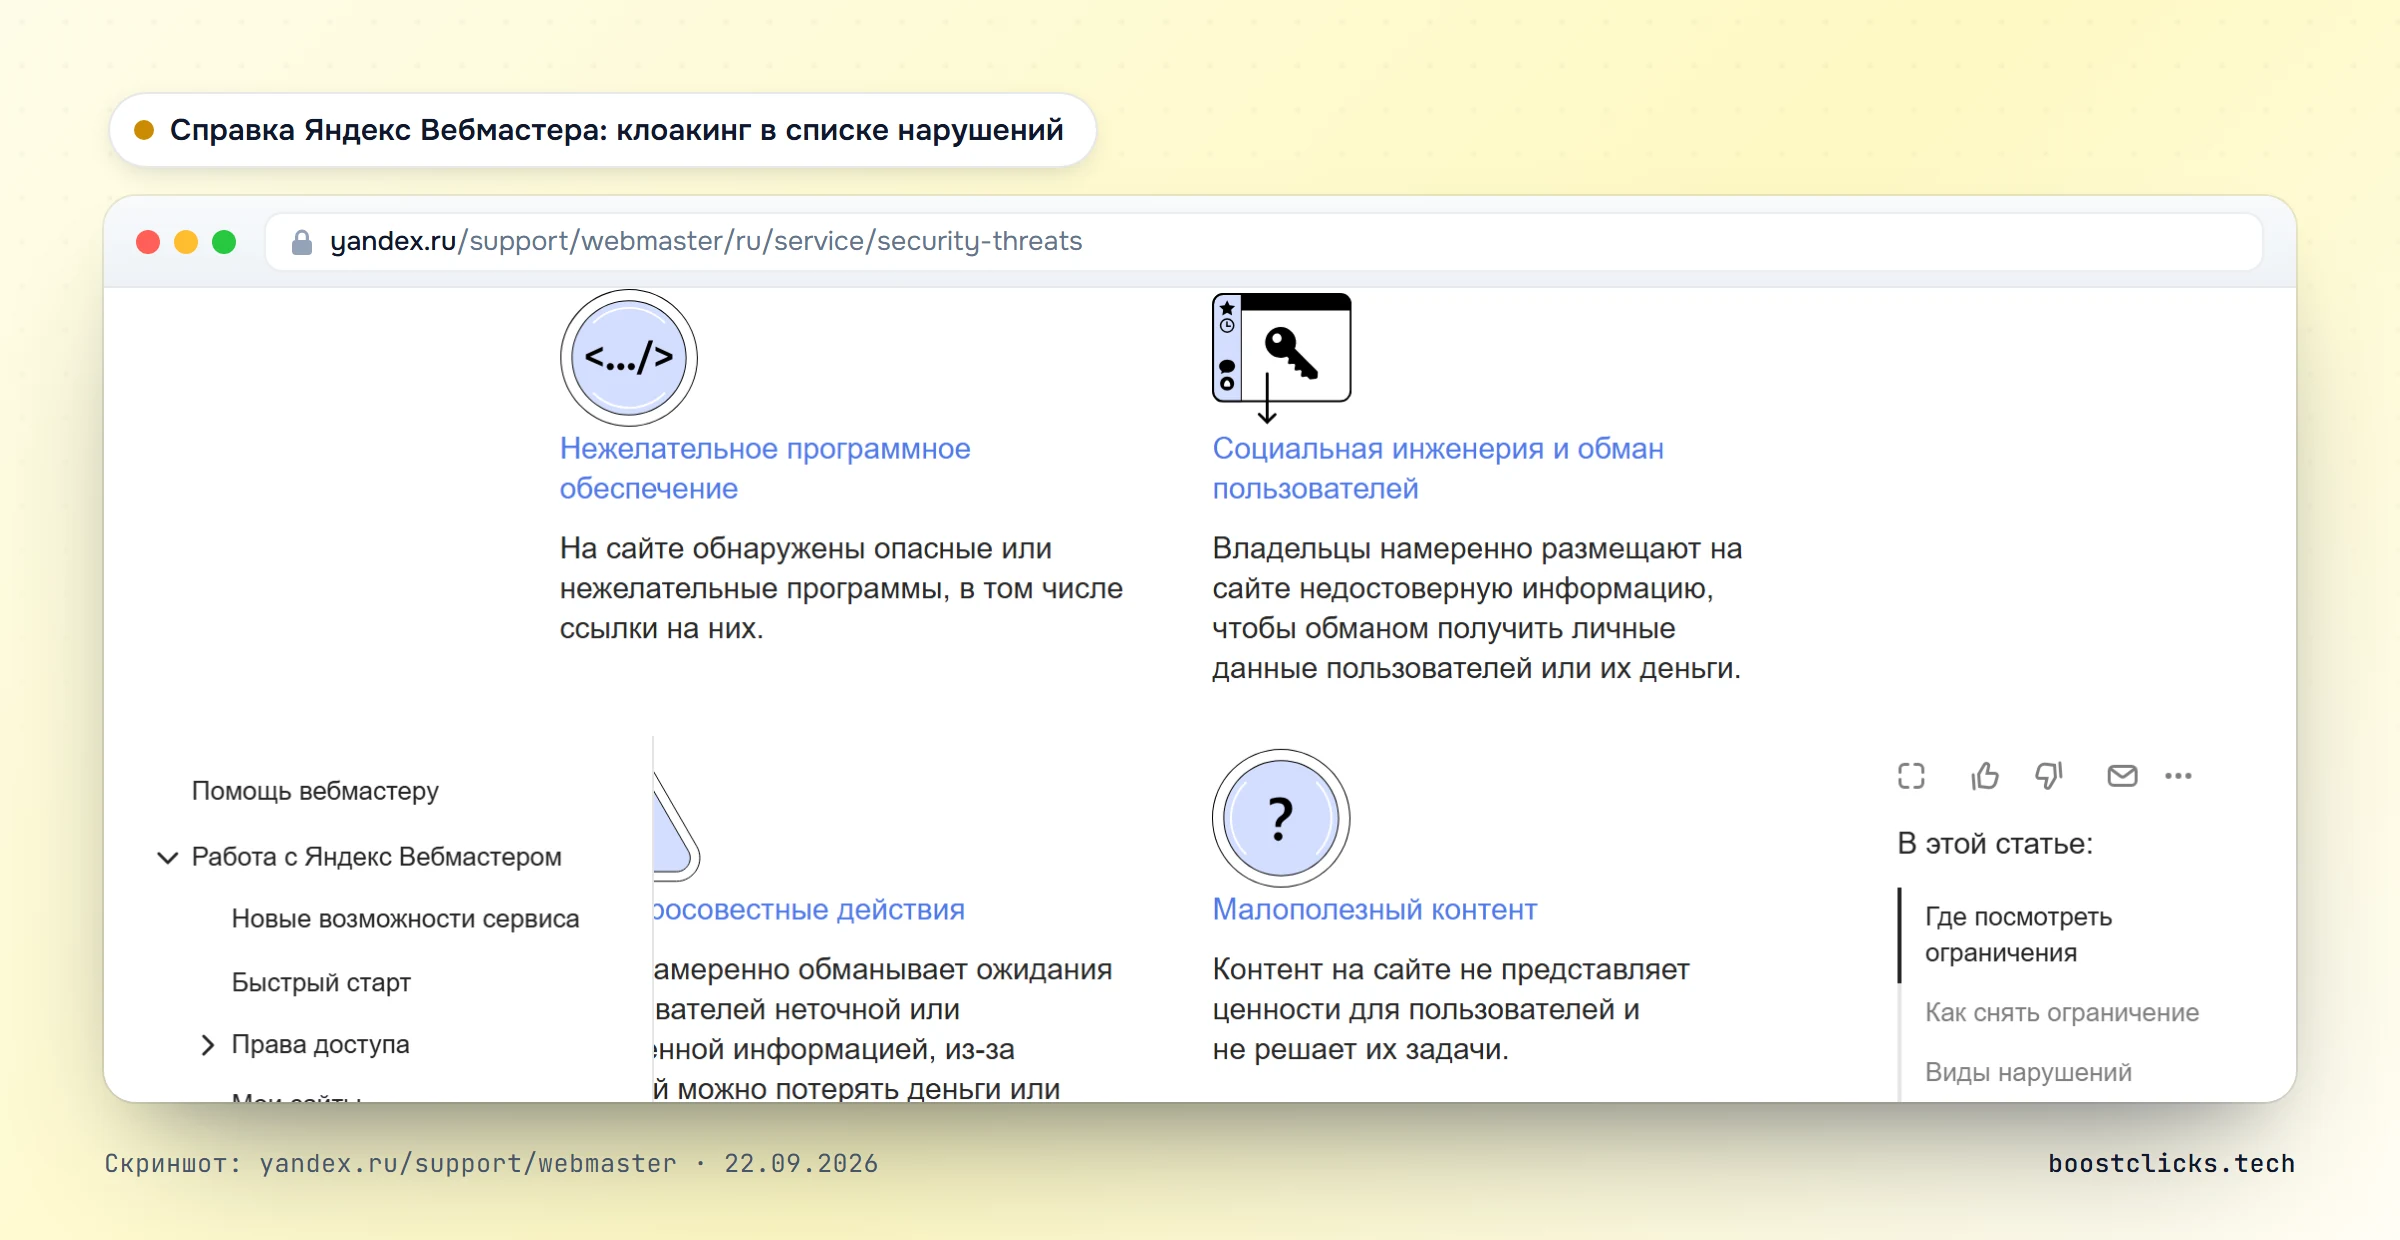
Task: Click the code brackets unwanted software icon
Action: (629, 358)
